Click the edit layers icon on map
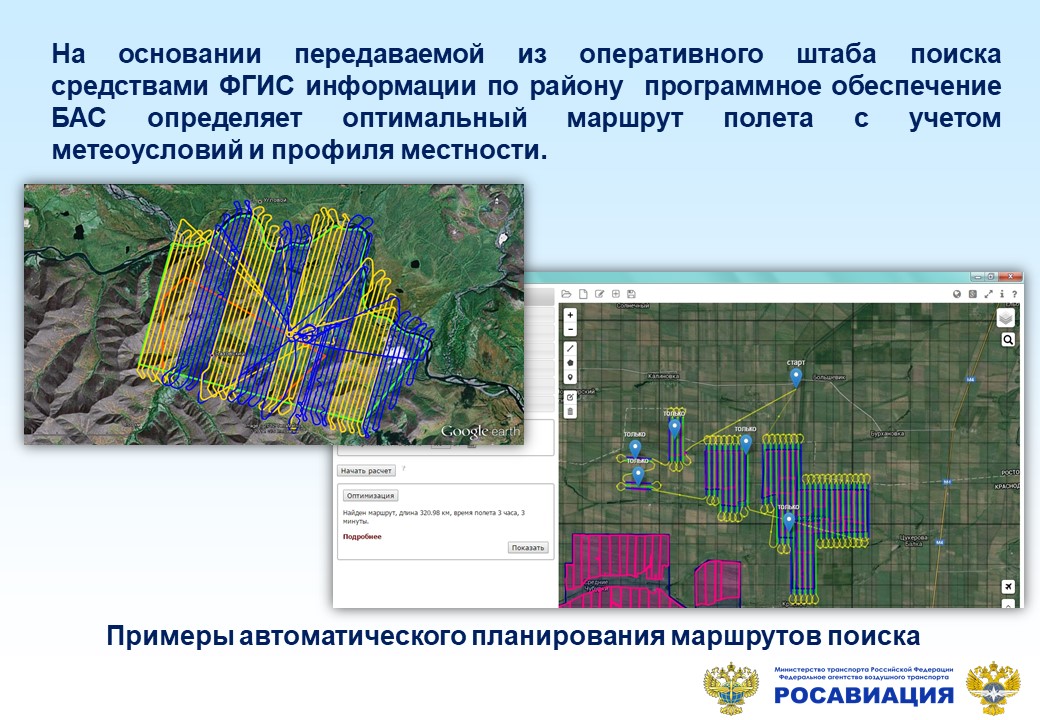The image size is (1040, 720). tap(570, 396)
